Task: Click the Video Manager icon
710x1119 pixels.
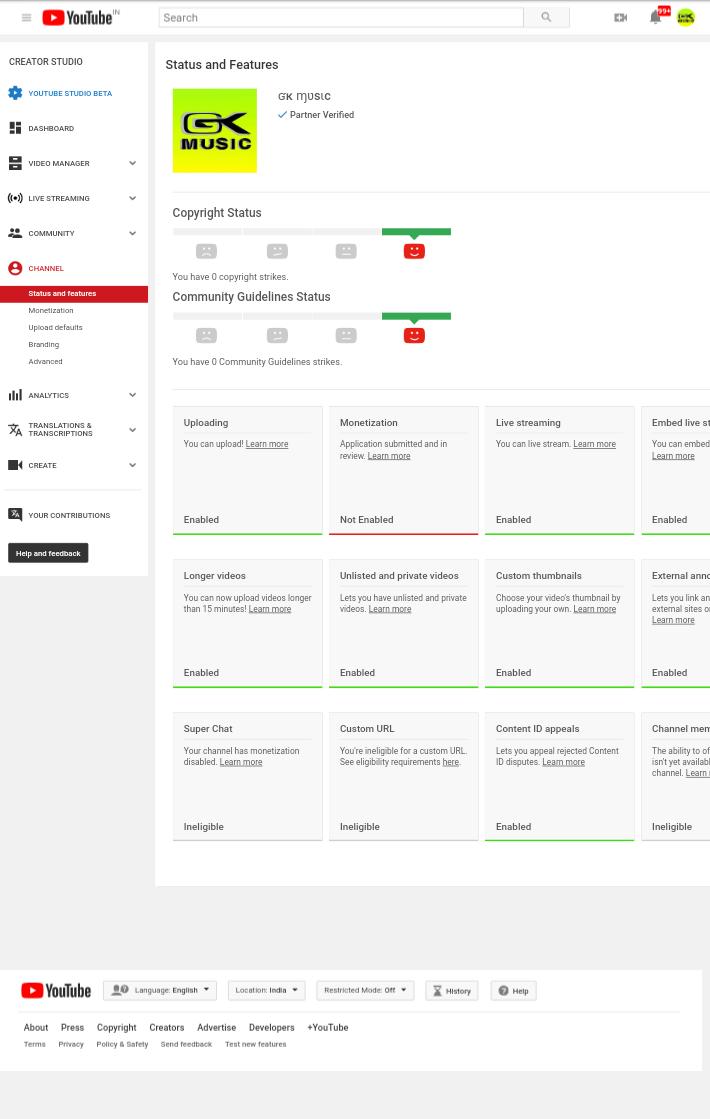Action: [15, 163]
